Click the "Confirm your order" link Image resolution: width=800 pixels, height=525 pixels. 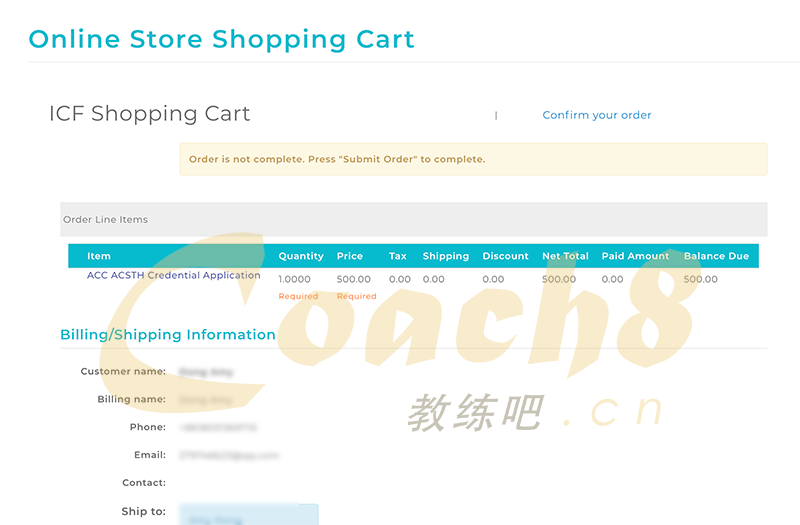tap(596, 115)
